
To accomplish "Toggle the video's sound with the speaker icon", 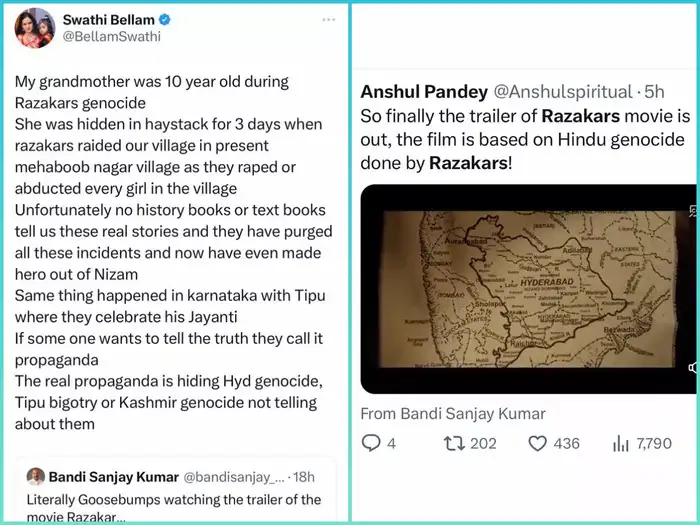I will point(692,368).
